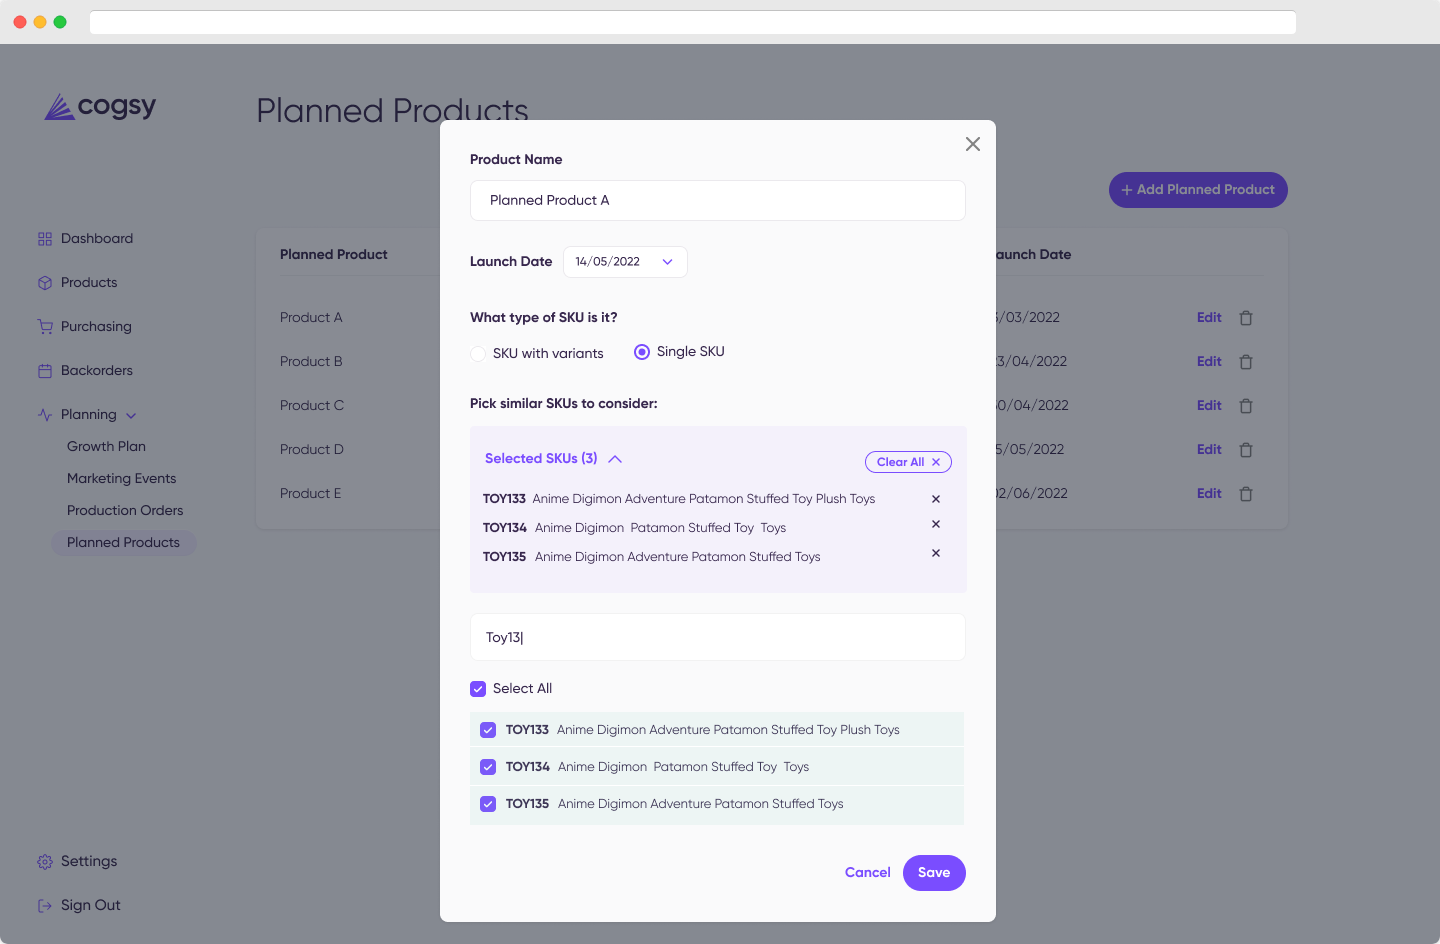1440x944 pixels.
Task: Click the Settings gear icon
Action: (x=45, y=862)
